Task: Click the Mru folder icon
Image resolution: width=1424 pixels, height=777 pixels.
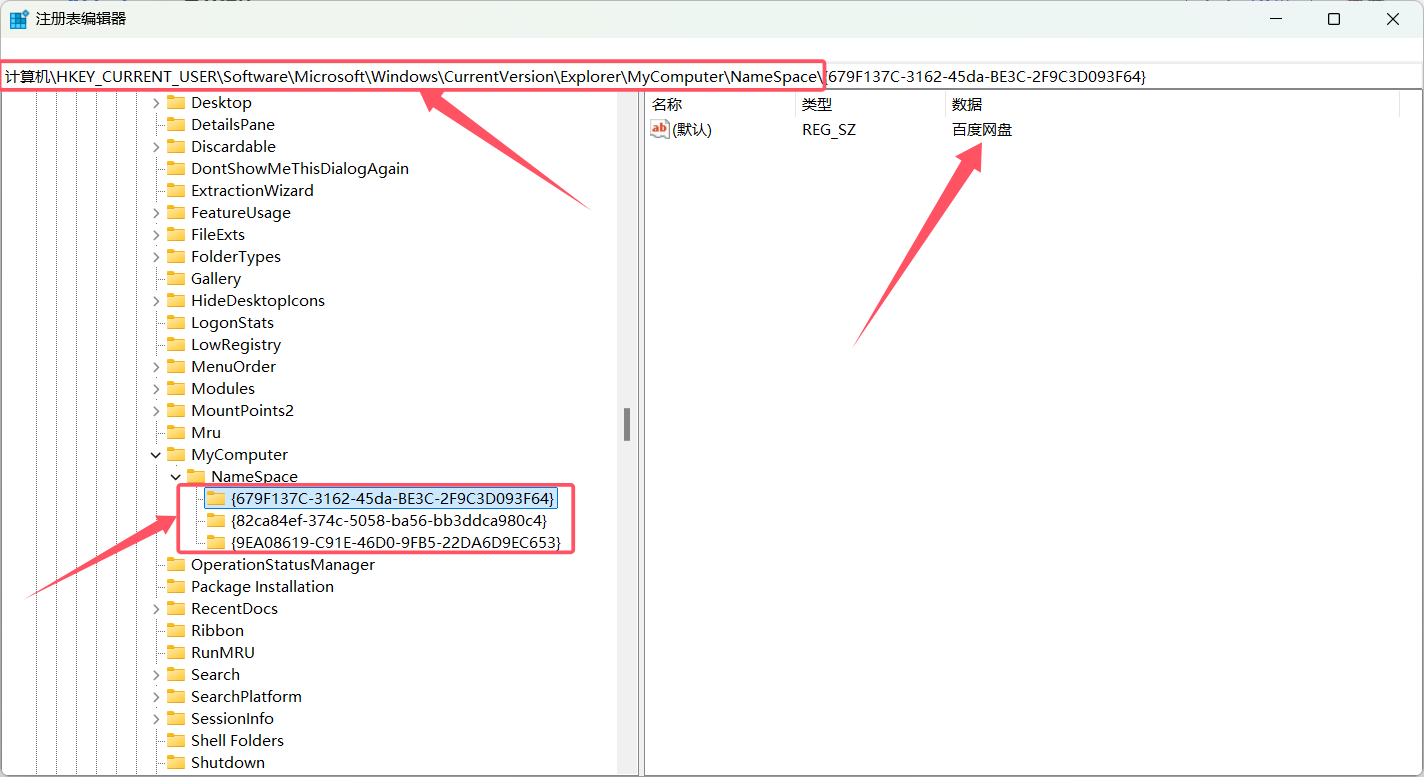Action: coord(176,433)
